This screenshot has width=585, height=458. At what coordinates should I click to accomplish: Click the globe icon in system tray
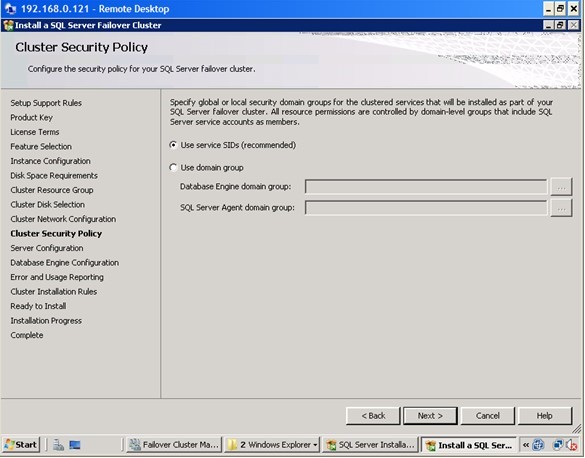[538, 445]
